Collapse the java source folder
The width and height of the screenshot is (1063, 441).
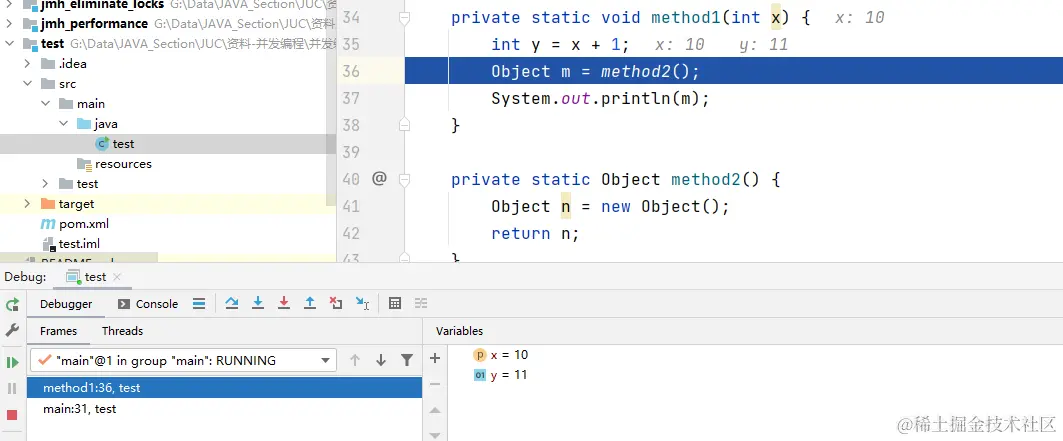[x=63, y=124]
